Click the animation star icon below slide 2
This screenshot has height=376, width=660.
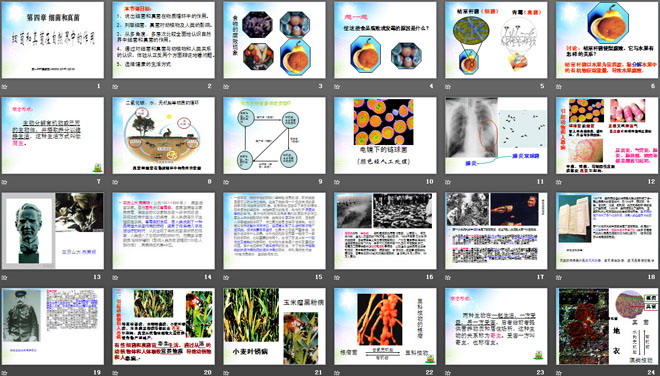115,86
